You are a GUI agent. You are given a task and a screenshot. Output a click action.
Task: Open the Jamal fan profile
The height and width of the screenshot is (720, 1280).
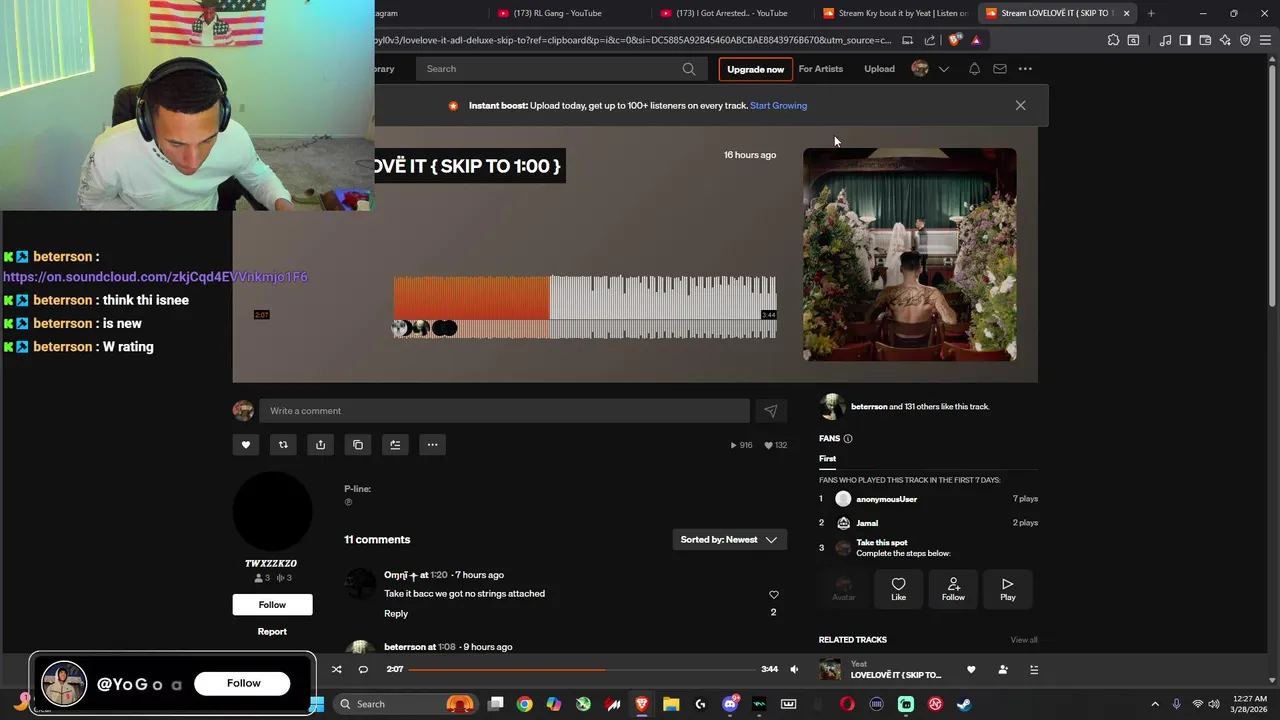pos(867,523)
